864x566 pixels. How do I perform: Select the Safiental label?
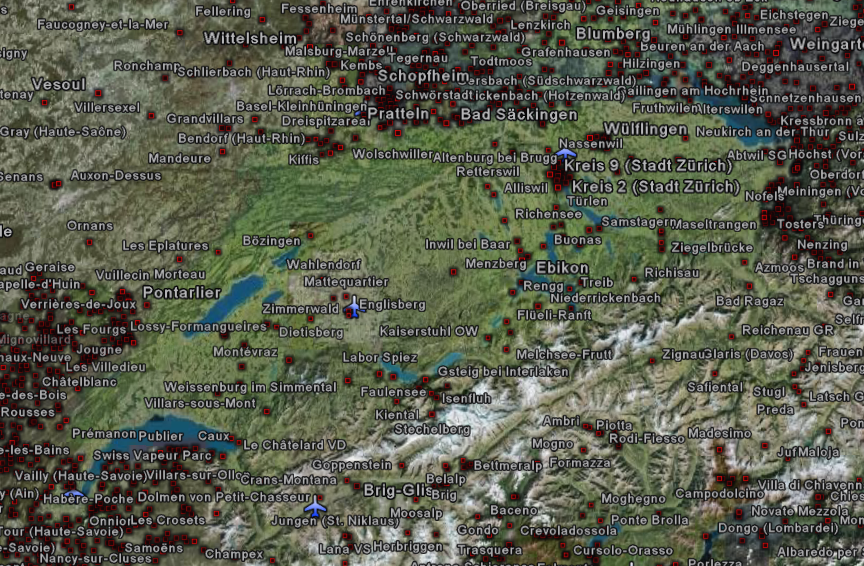tap(715, 387)
